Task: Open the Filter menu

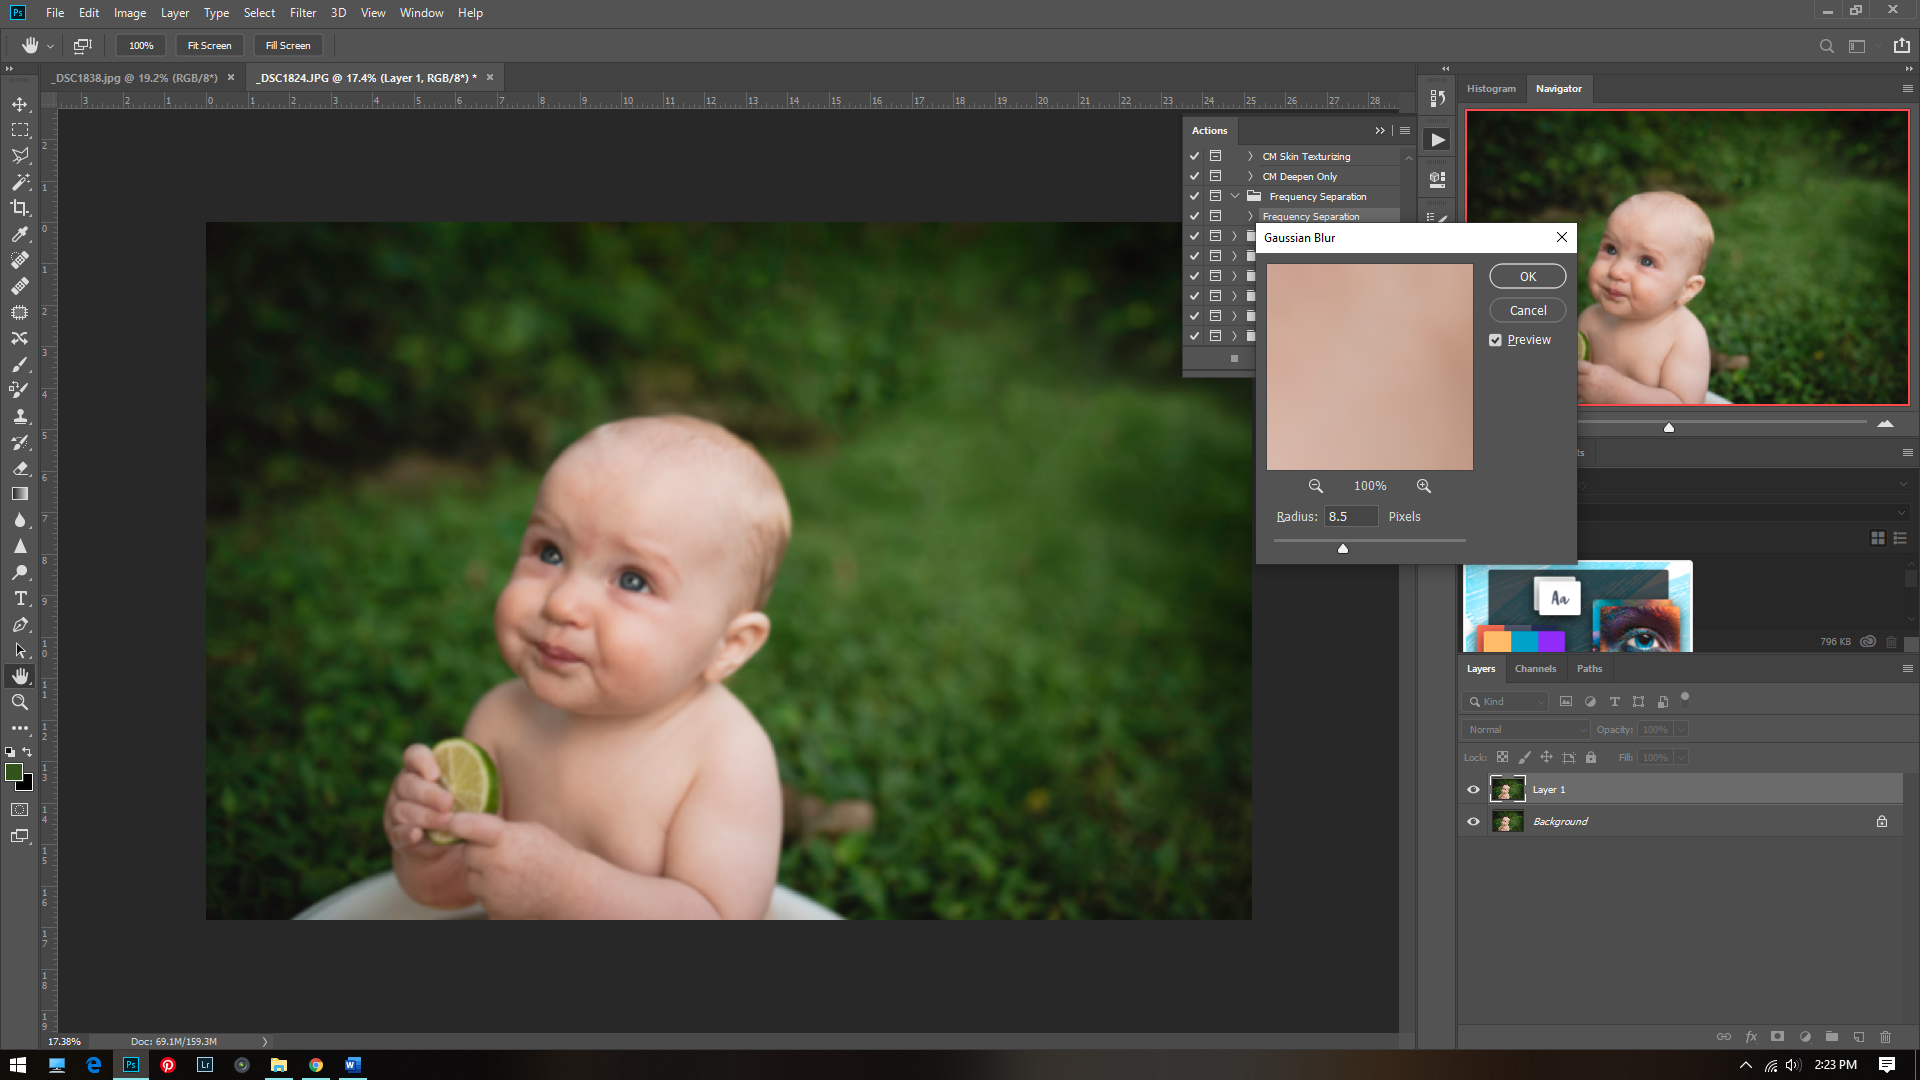Action: point(302,13)
